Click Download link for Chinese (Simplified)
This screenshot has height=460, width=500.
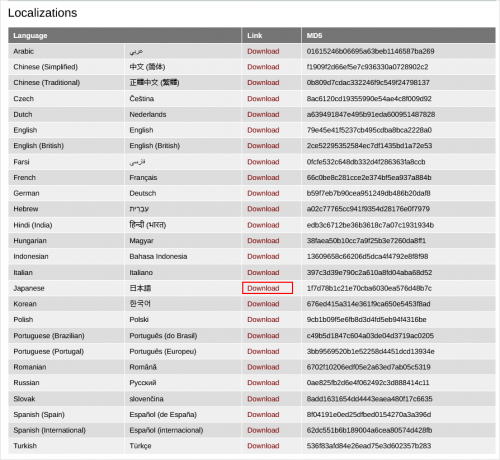263,67
